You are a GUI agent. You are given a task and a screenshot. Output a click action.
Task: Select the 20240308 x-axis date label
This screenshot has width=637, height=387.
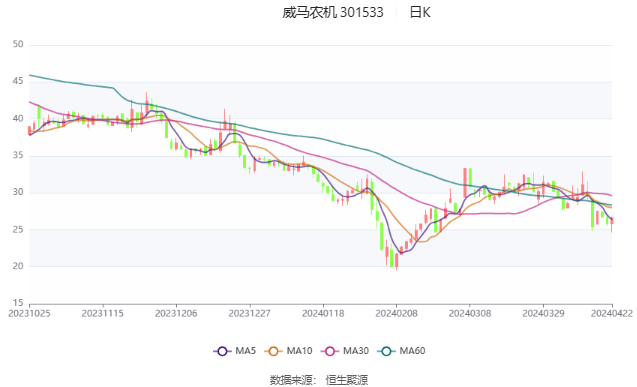click(x=470, y=313)
